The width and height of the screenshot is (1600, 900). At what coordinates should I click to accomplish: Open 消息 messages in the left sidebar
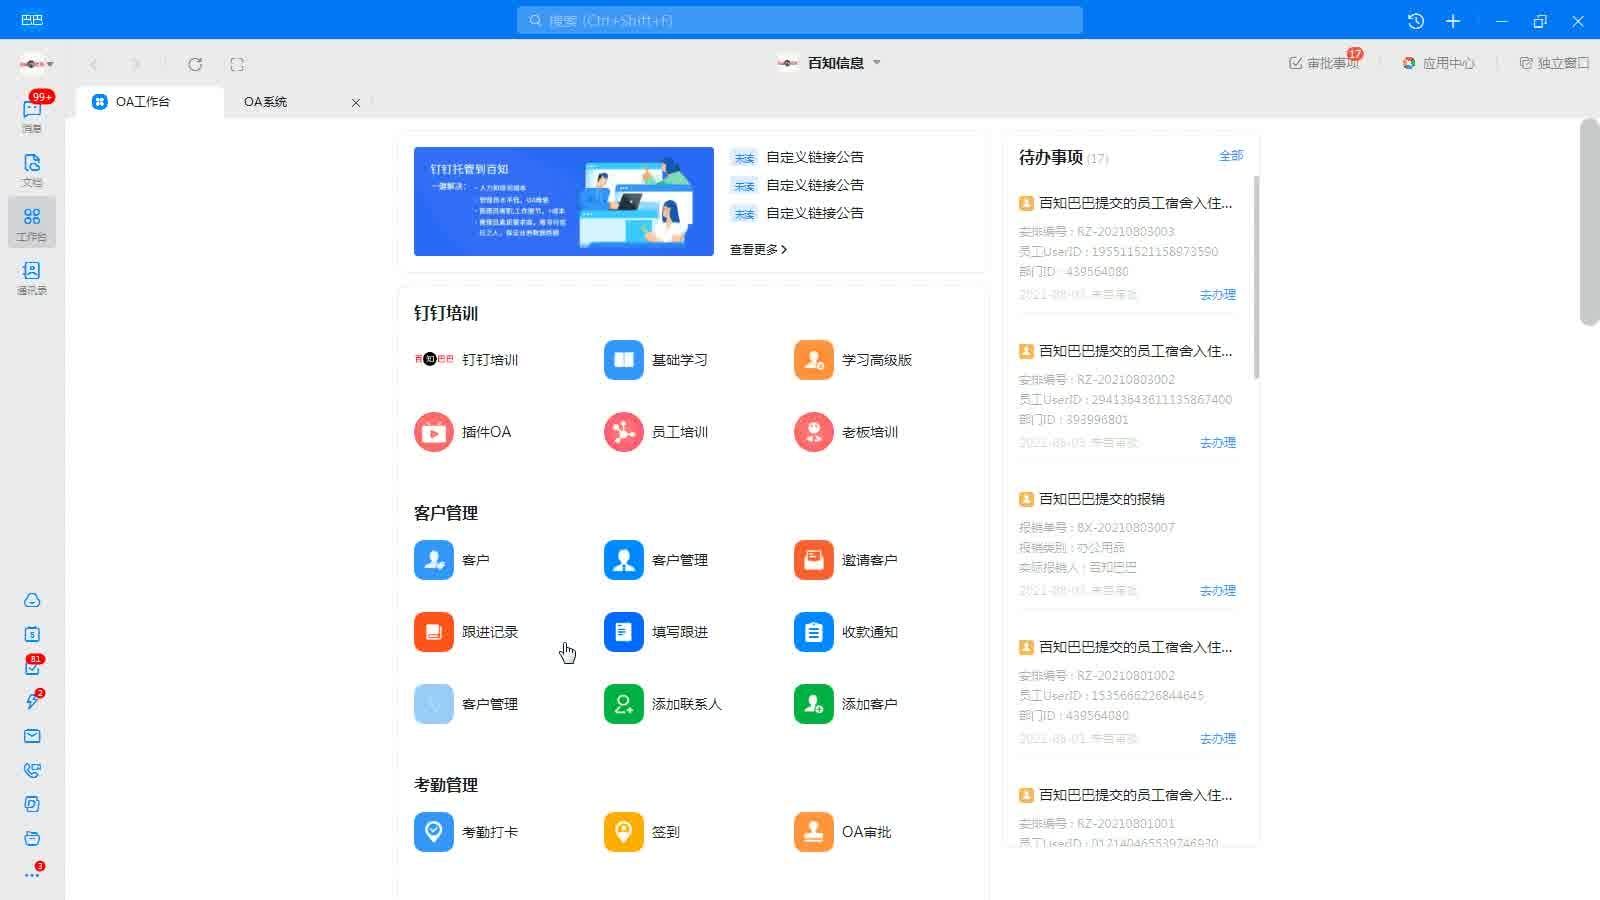[x=32, y=115]
